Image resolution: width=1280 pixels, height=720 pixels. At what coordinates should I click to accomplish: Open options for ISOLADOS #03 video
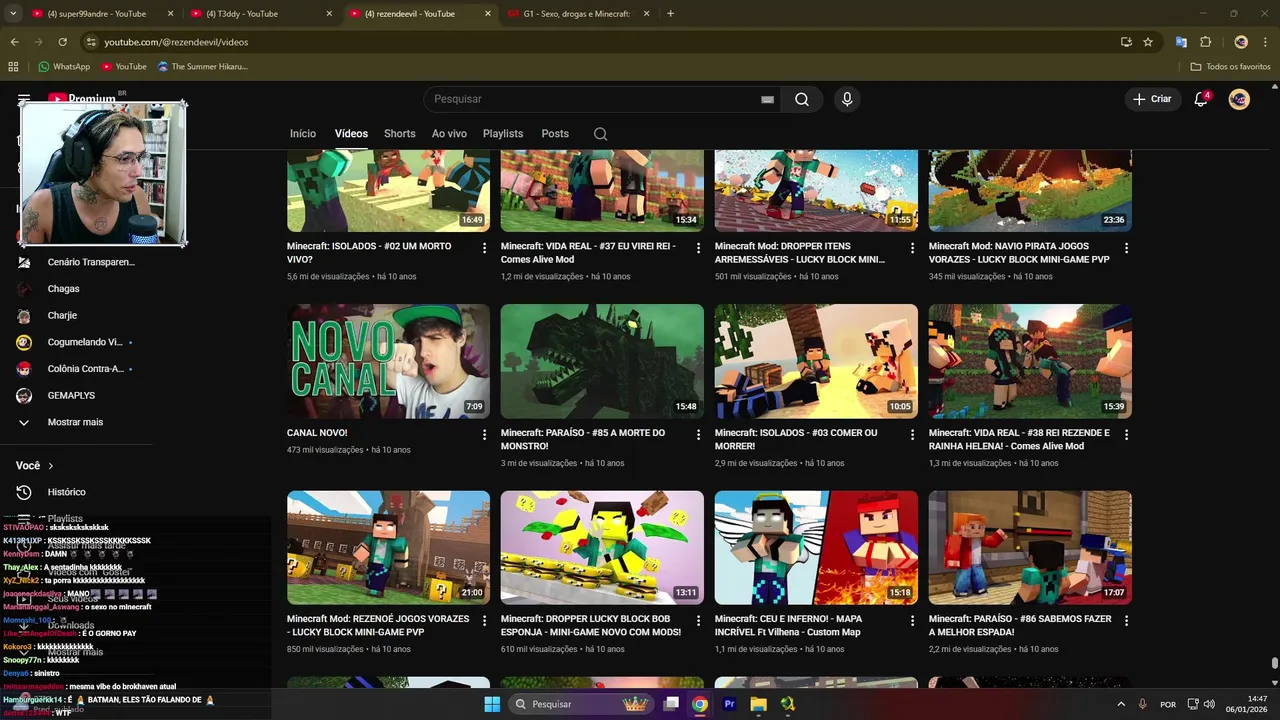[913, 435]
